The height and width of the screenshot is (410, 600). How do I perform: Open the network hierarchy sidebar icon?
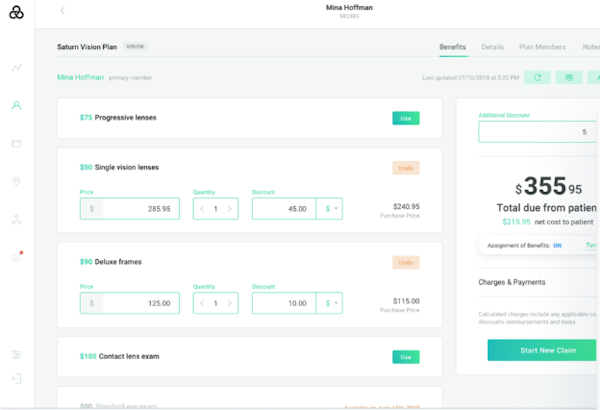tap(16, 219)
